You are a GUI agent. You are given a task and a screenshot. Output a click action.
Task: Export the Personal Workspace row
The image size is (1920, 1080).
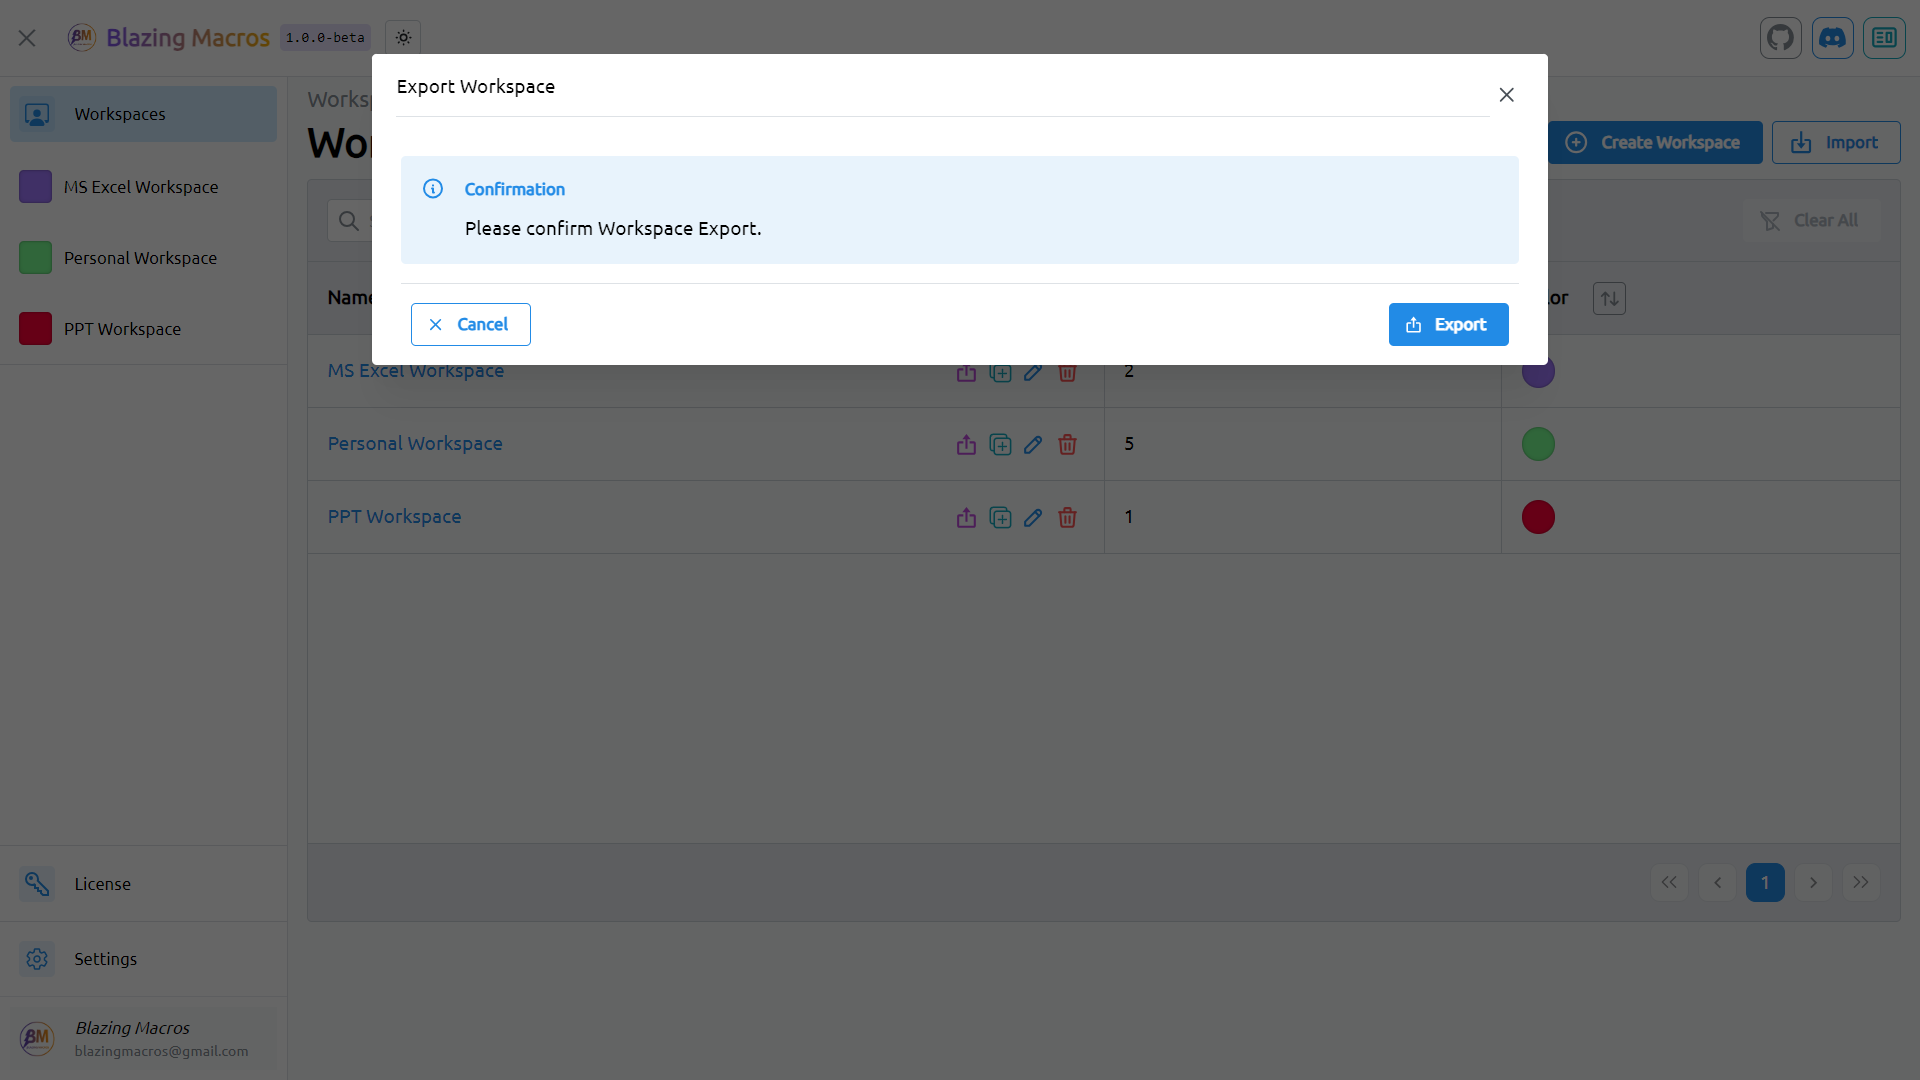(966, 445)
